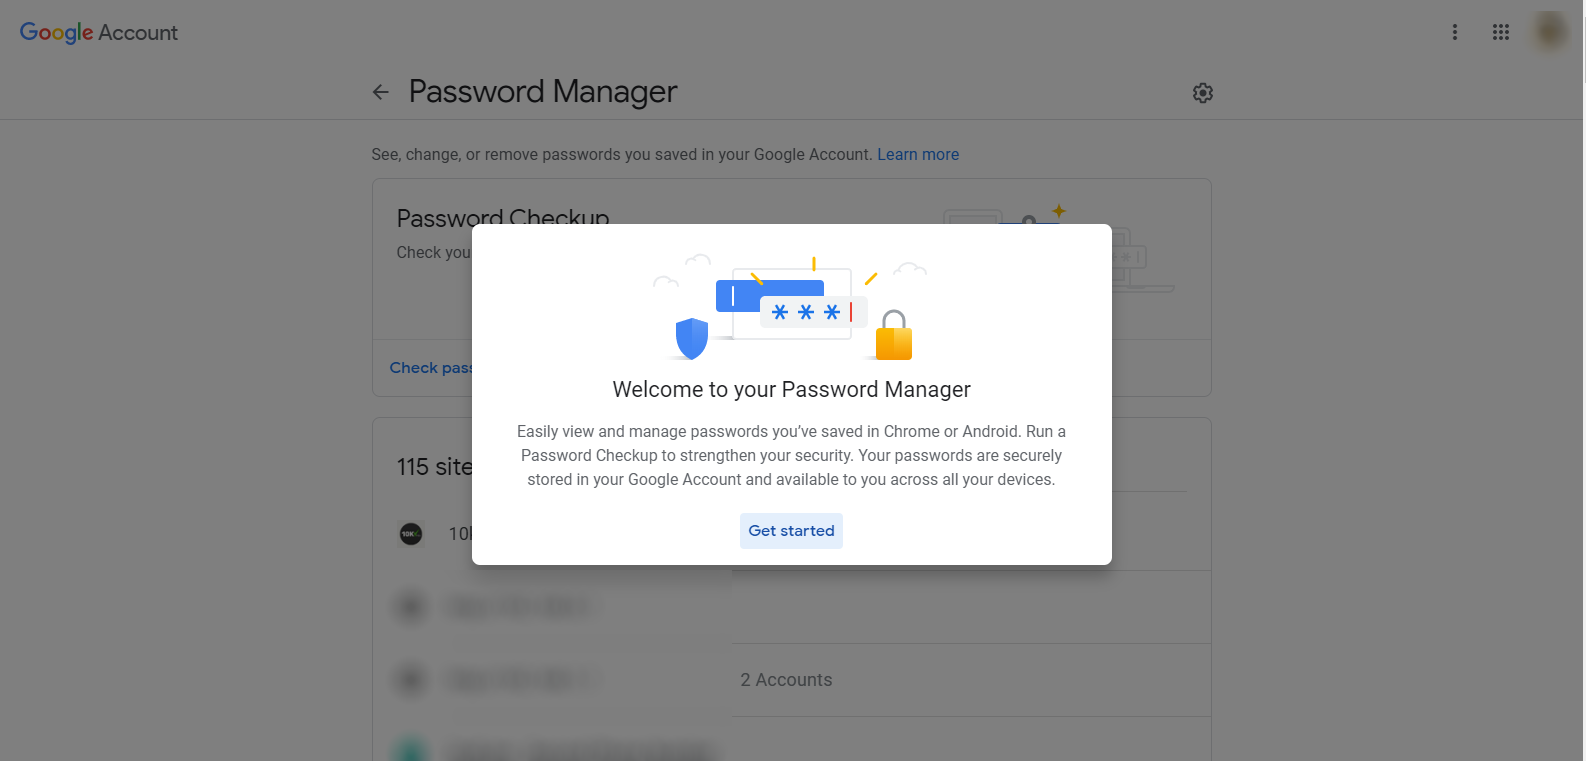Viewport: 1586px width, 761px height.
Task: Click the Password Checkup heading
Action: click(x=503, y=216)
